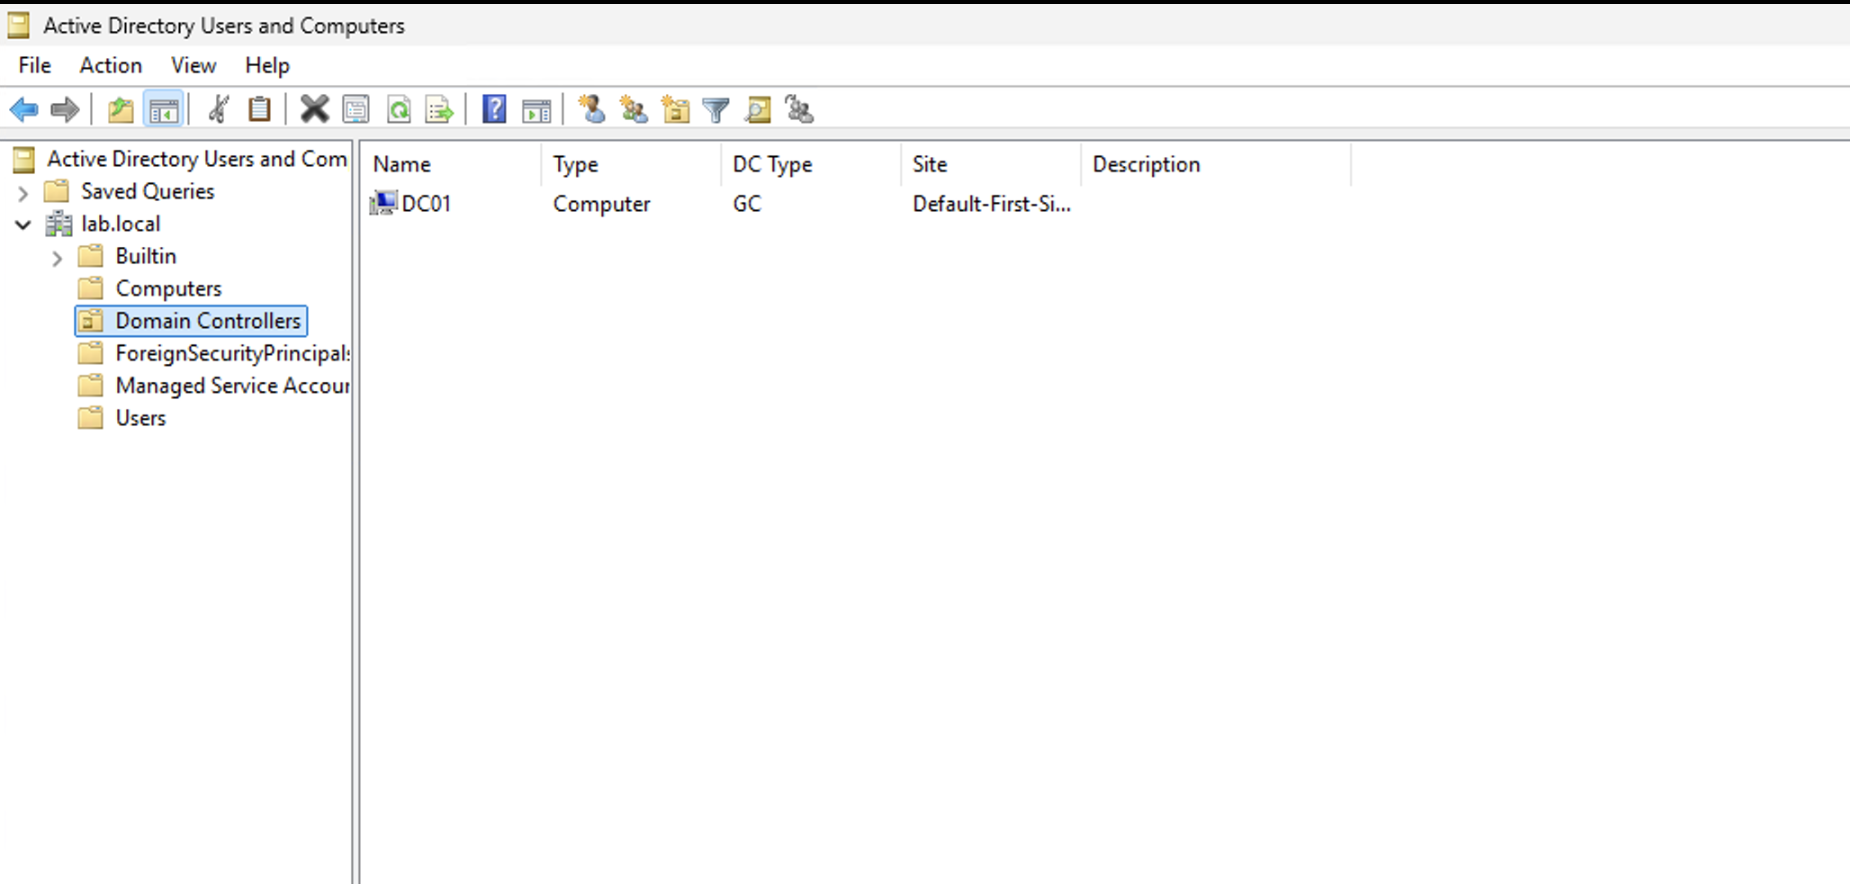Click the Cut scissors icon

click(x=218, y=109)
